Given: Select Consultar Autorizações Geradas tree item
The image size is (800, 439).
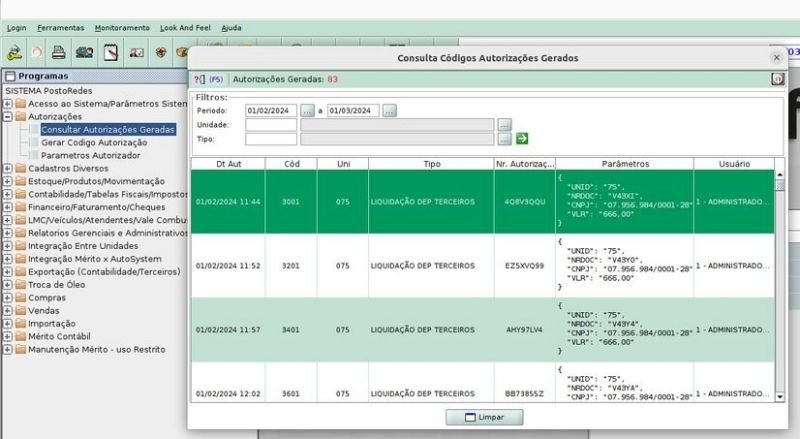Looking at the screenshot, I should pyautogui.click(x=108, y=130).
